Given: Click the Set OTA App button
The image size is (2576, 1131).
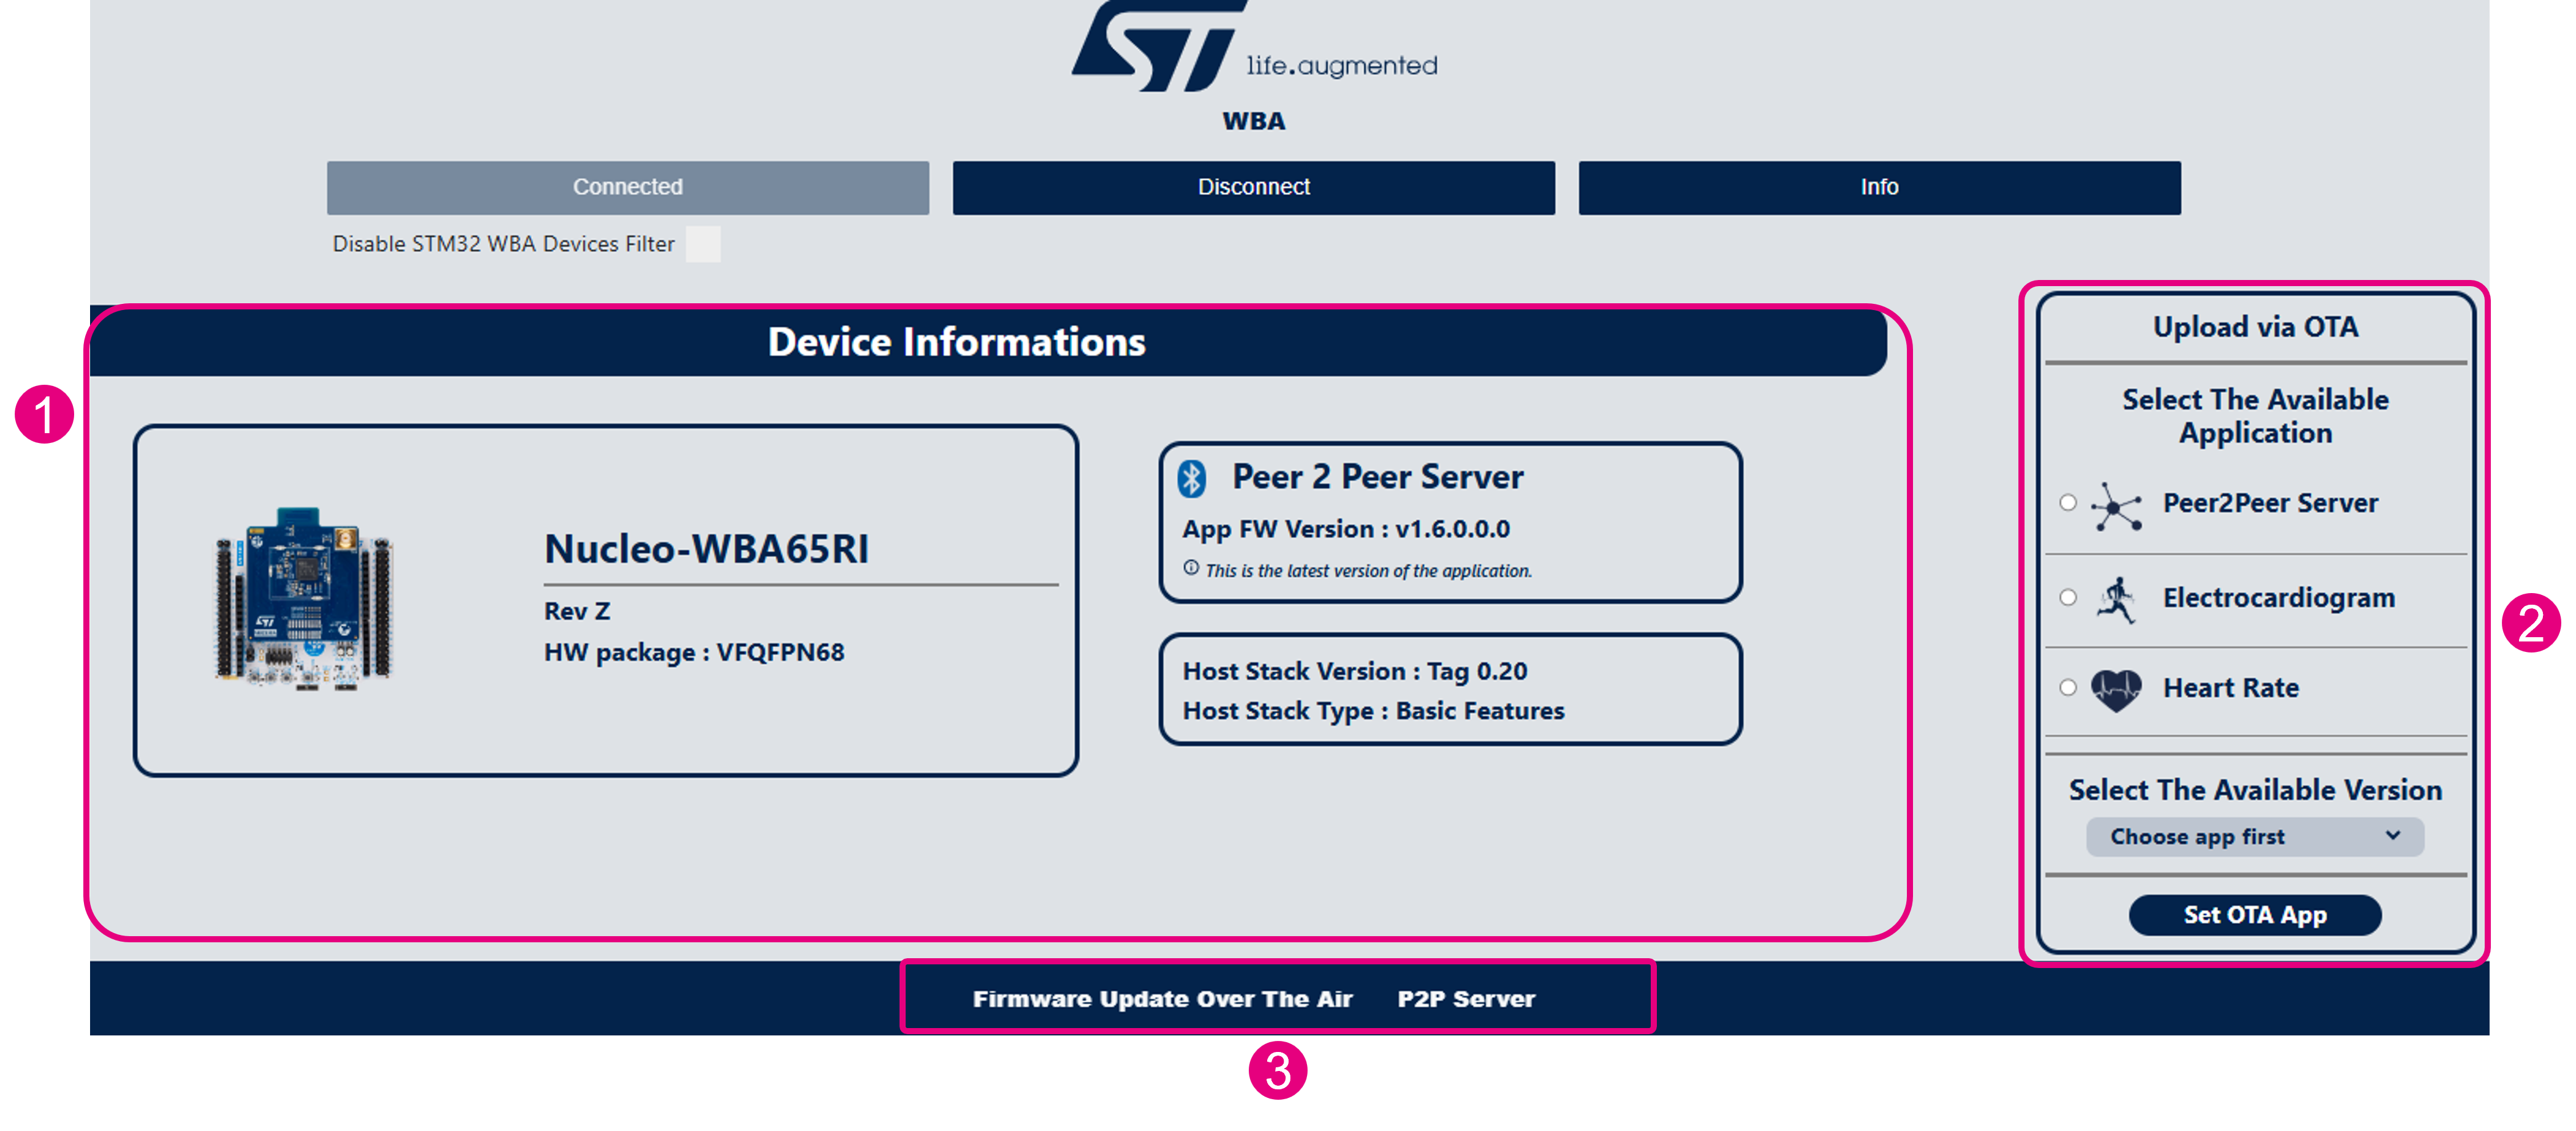Looking at the screenshot, I should (x=2254, y=915).
